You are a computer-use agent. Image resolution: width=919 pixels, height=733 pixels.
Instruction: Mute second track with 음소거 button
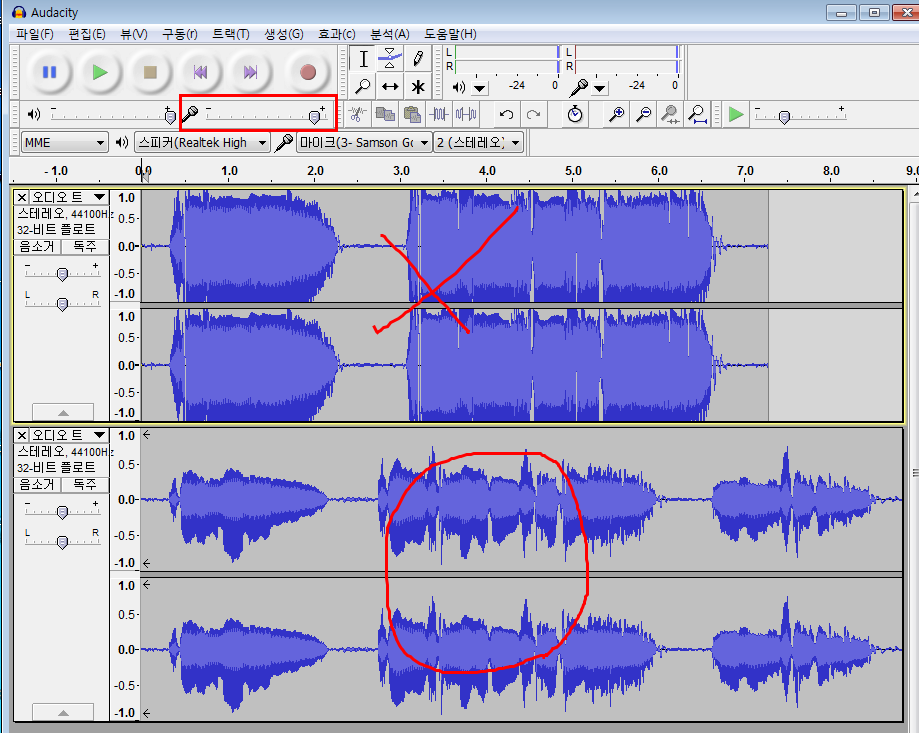click(37, 485)
